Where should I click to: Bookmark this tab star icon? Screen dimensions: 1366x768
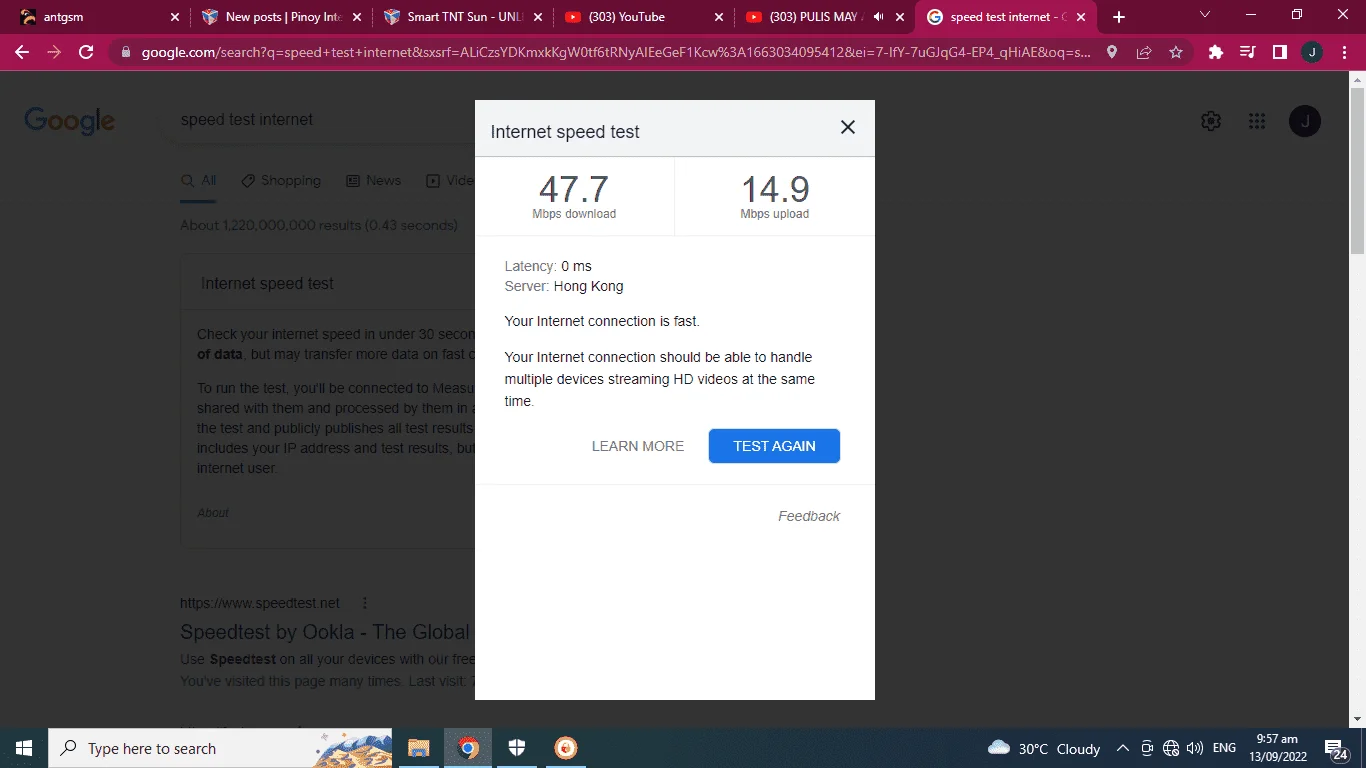click(1176, 52)
